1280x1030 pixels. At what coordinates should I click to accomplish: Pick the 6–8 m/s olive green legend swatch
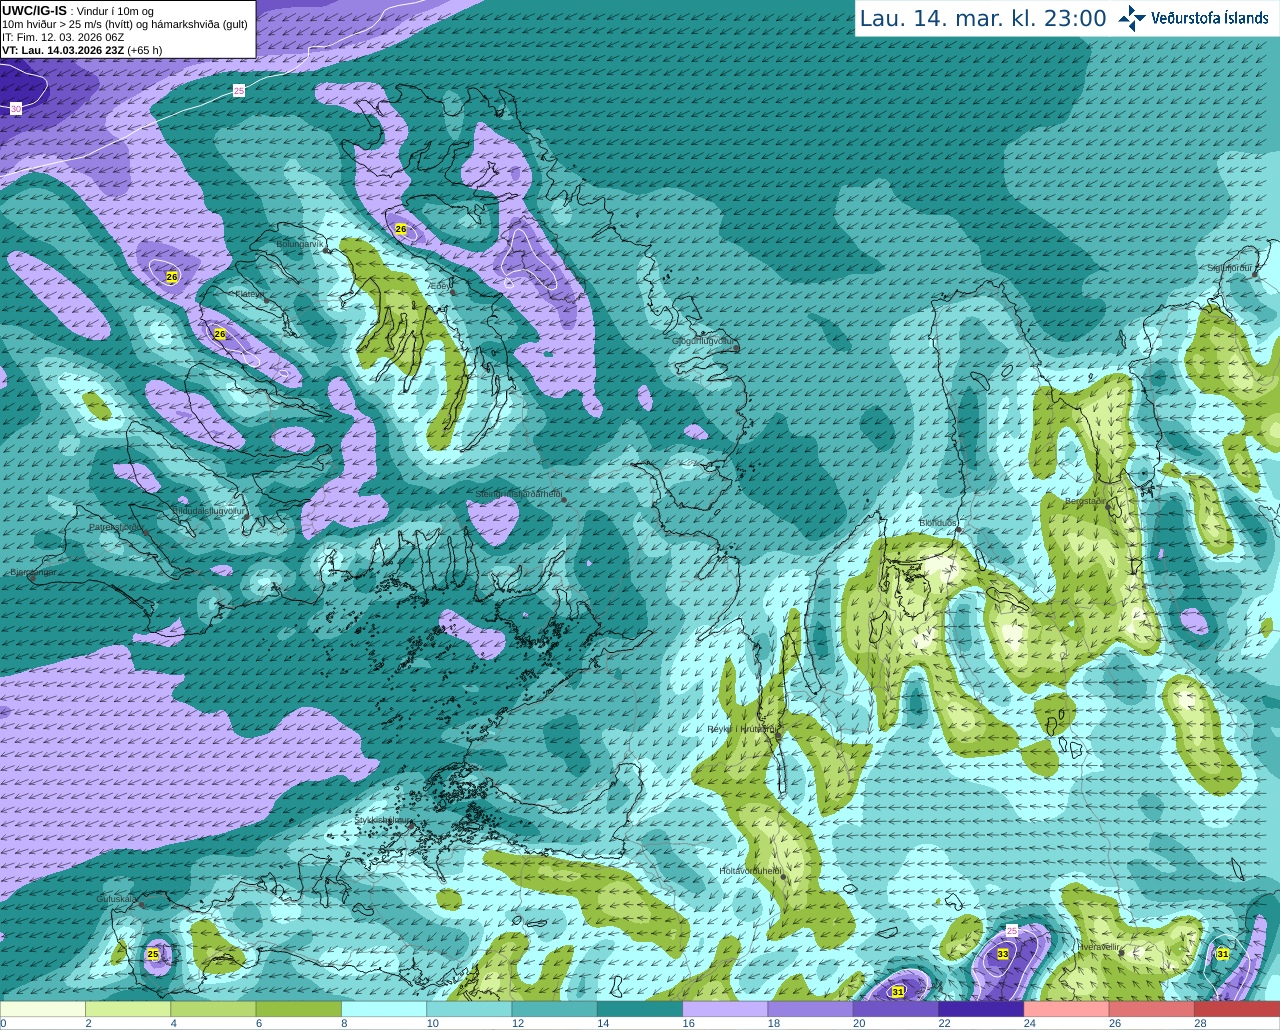[x=299, y=1009]
